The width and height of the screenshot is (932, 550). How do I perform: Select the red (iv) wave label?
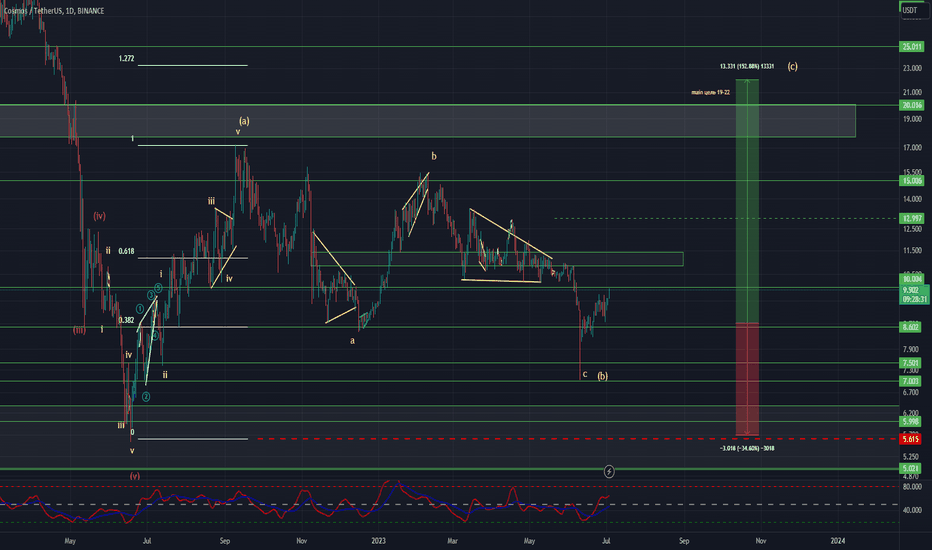pos(99,216)
